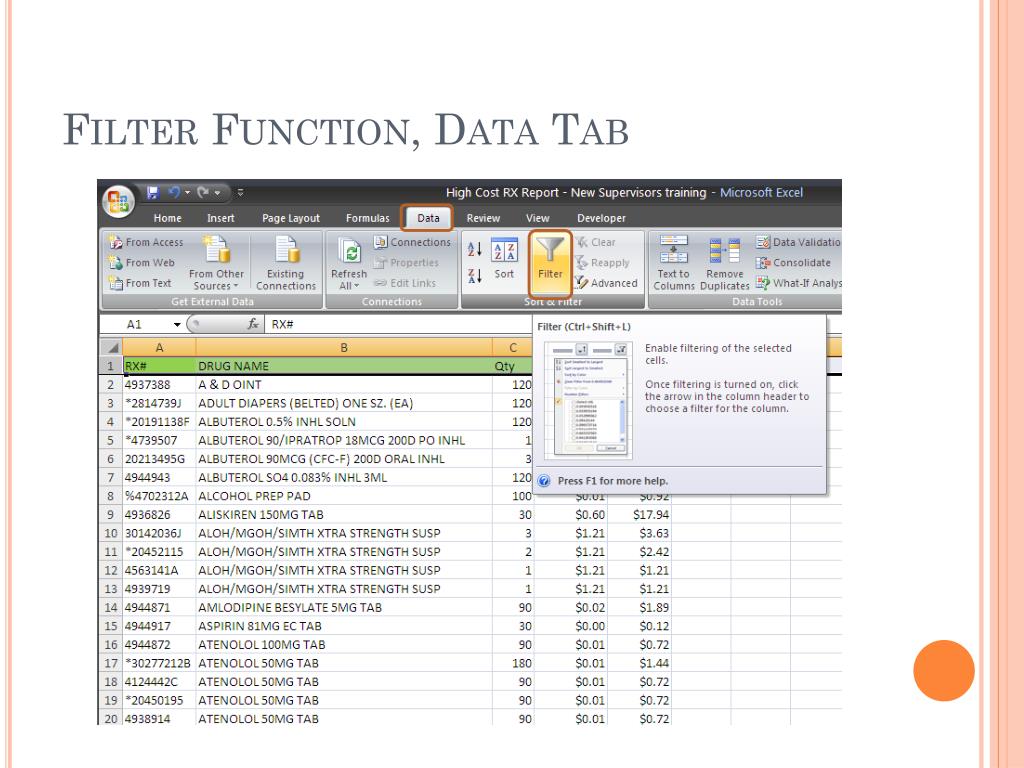Redo the last action

(x=203, y=192)
